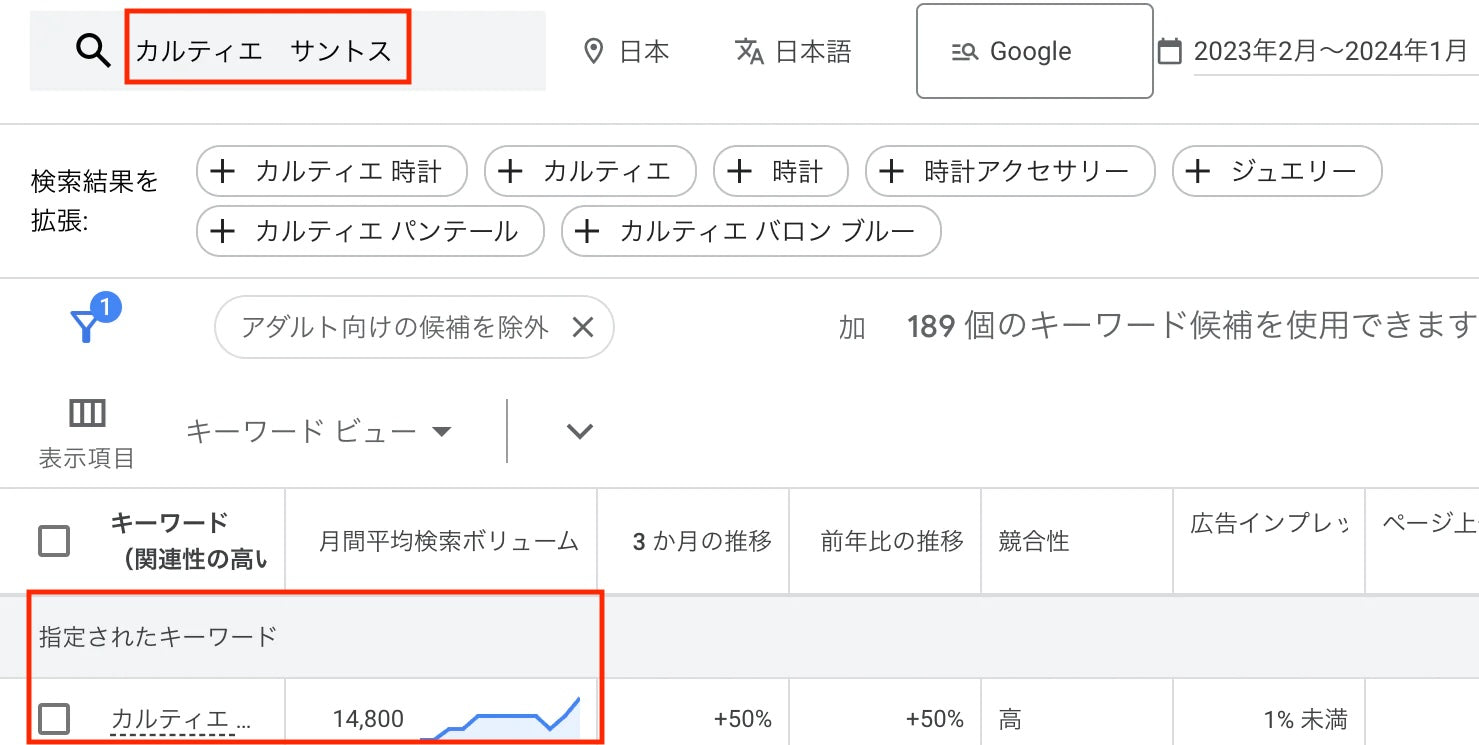Click the search trend sparkline chart
This screenshot has width=1479, height=745.
(500, 719)
